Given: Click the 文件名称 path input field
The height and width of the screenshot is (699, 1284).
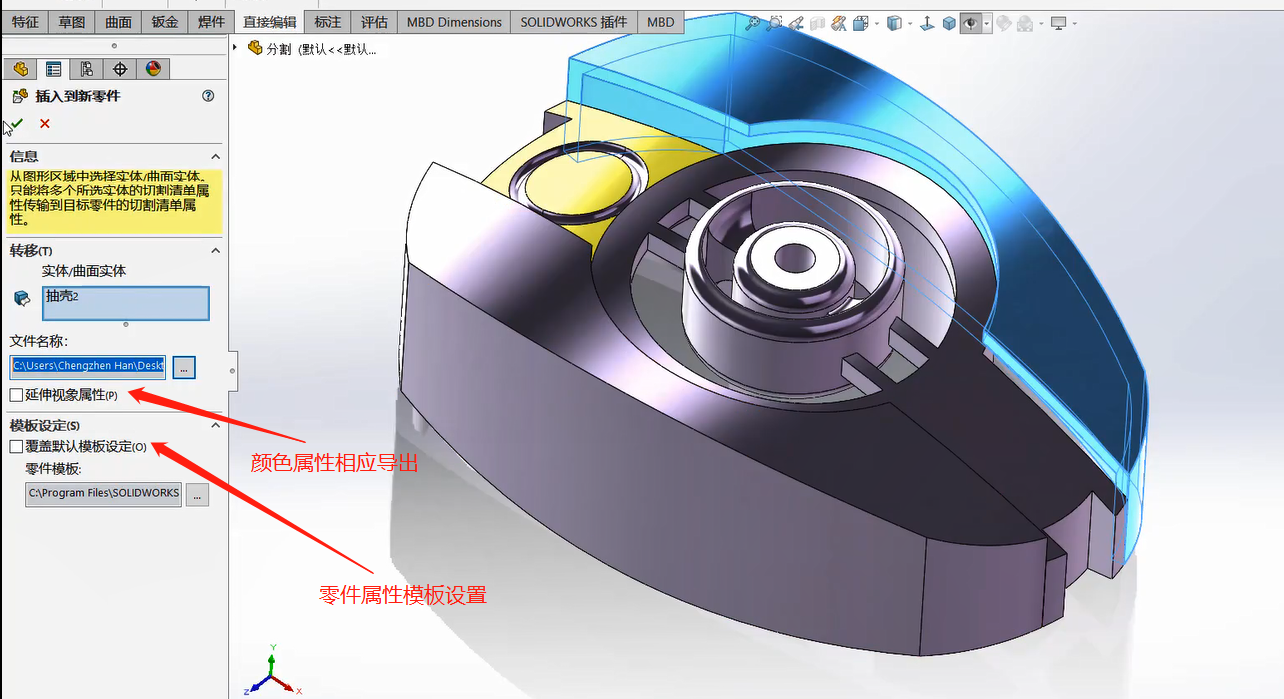Looking at the screenshot, I should point(87,366).
